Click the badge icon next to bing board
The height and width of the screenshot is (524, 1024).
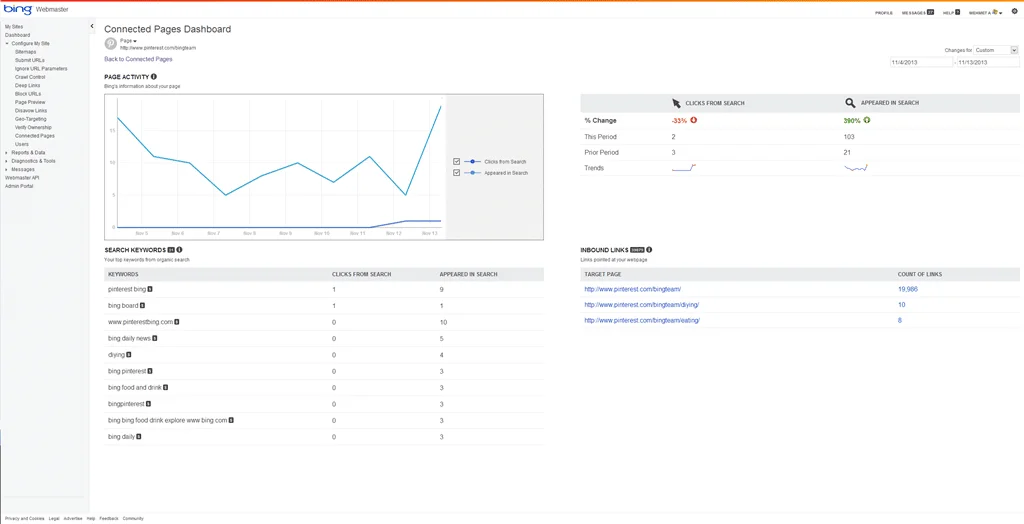(142, 305)
